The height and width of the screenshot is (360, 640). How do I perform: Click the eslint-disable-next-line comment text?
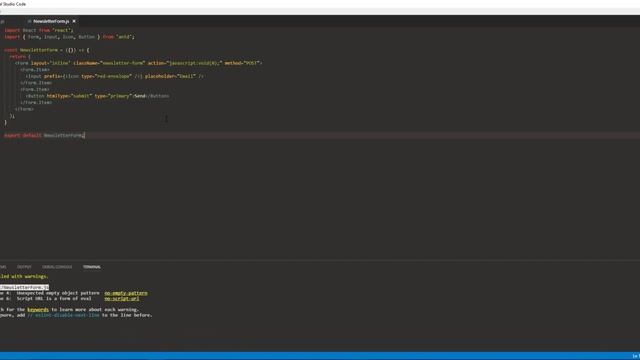click(63, 315)
